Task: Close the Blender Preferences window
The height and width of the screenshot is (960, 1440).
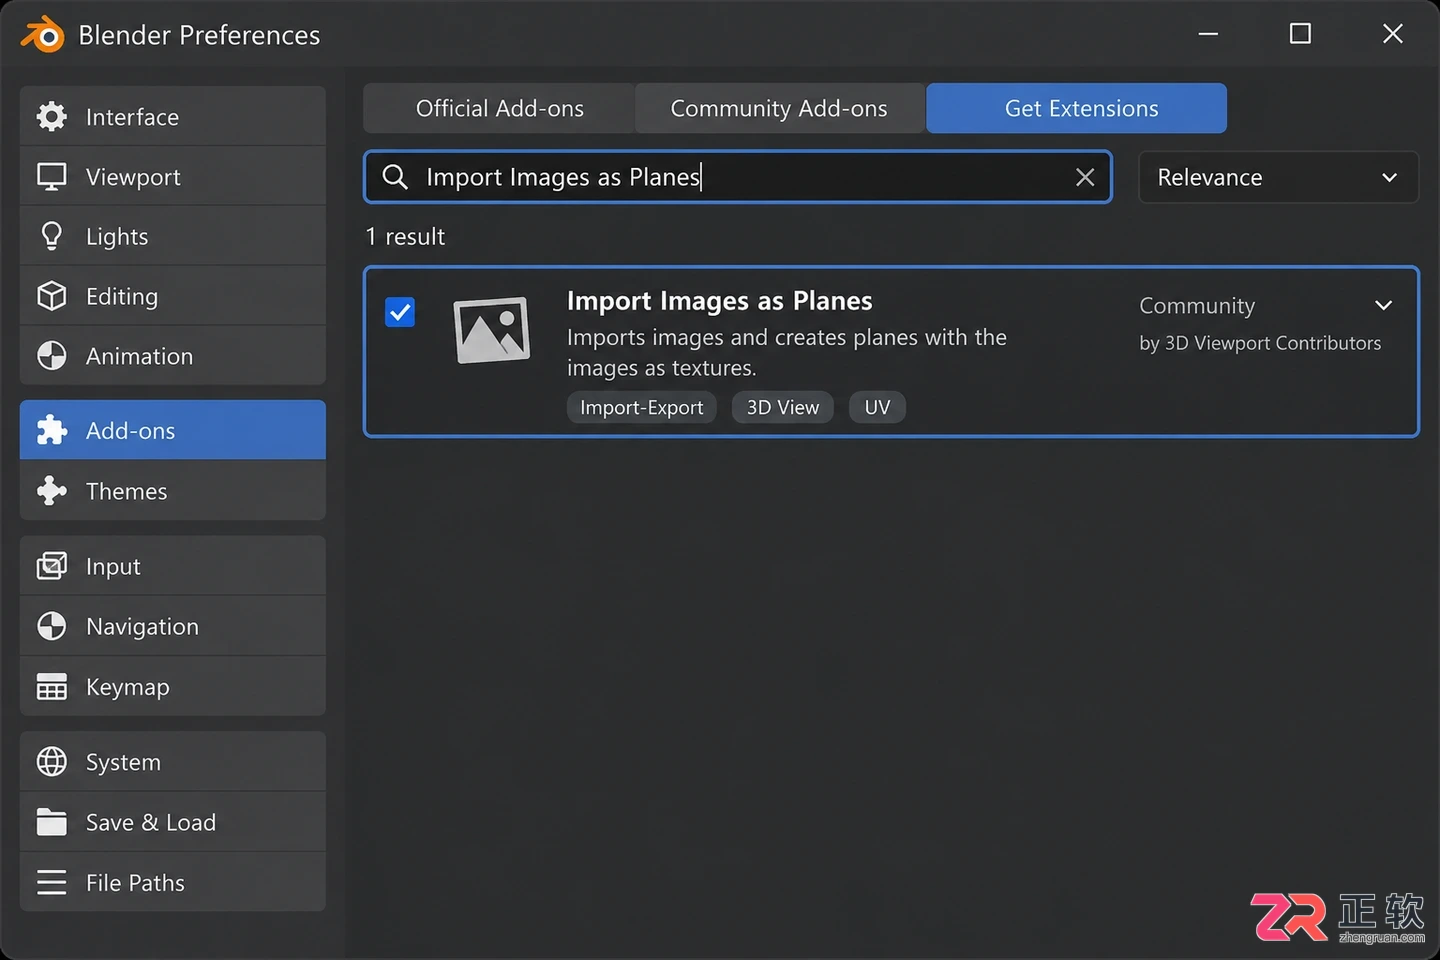Action: [x=1392, y=34]
